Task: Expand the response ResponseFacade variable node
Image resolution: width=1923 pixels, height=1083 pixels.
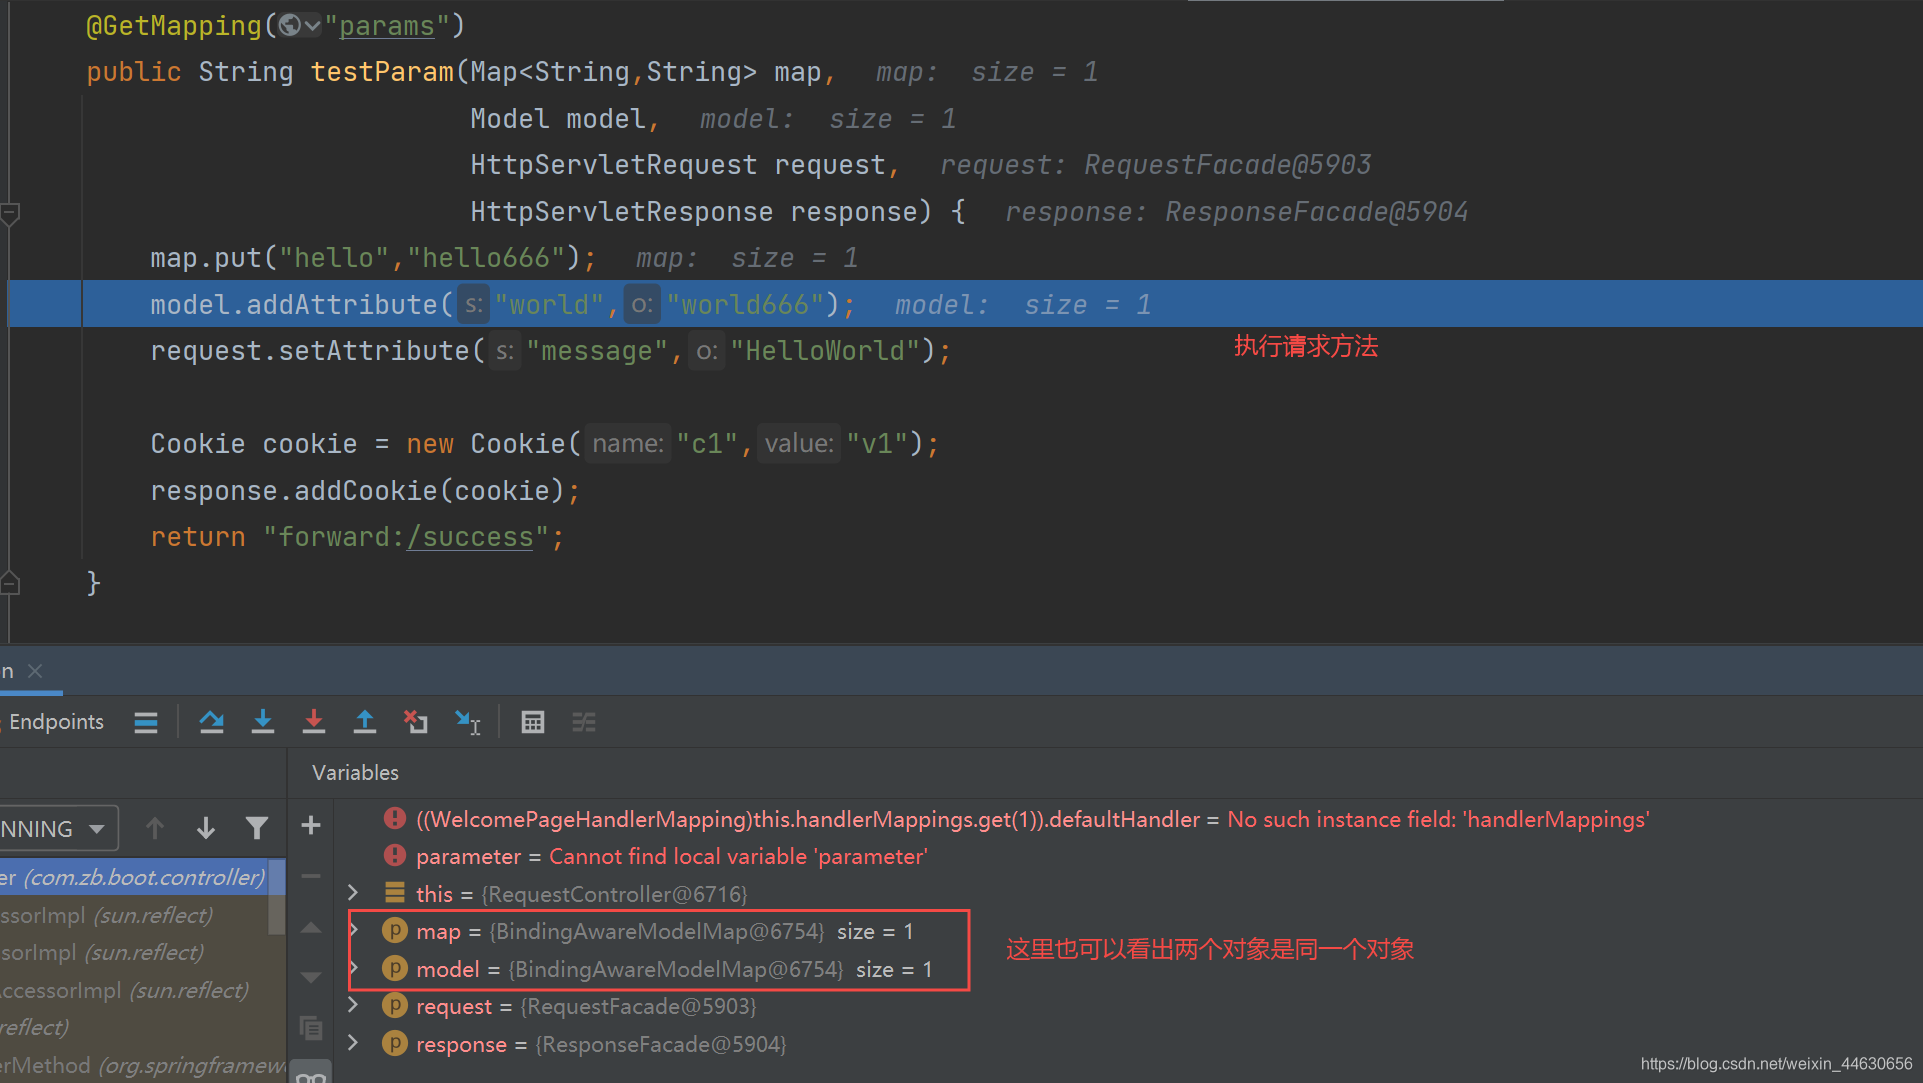Action: coord(353,1043)
